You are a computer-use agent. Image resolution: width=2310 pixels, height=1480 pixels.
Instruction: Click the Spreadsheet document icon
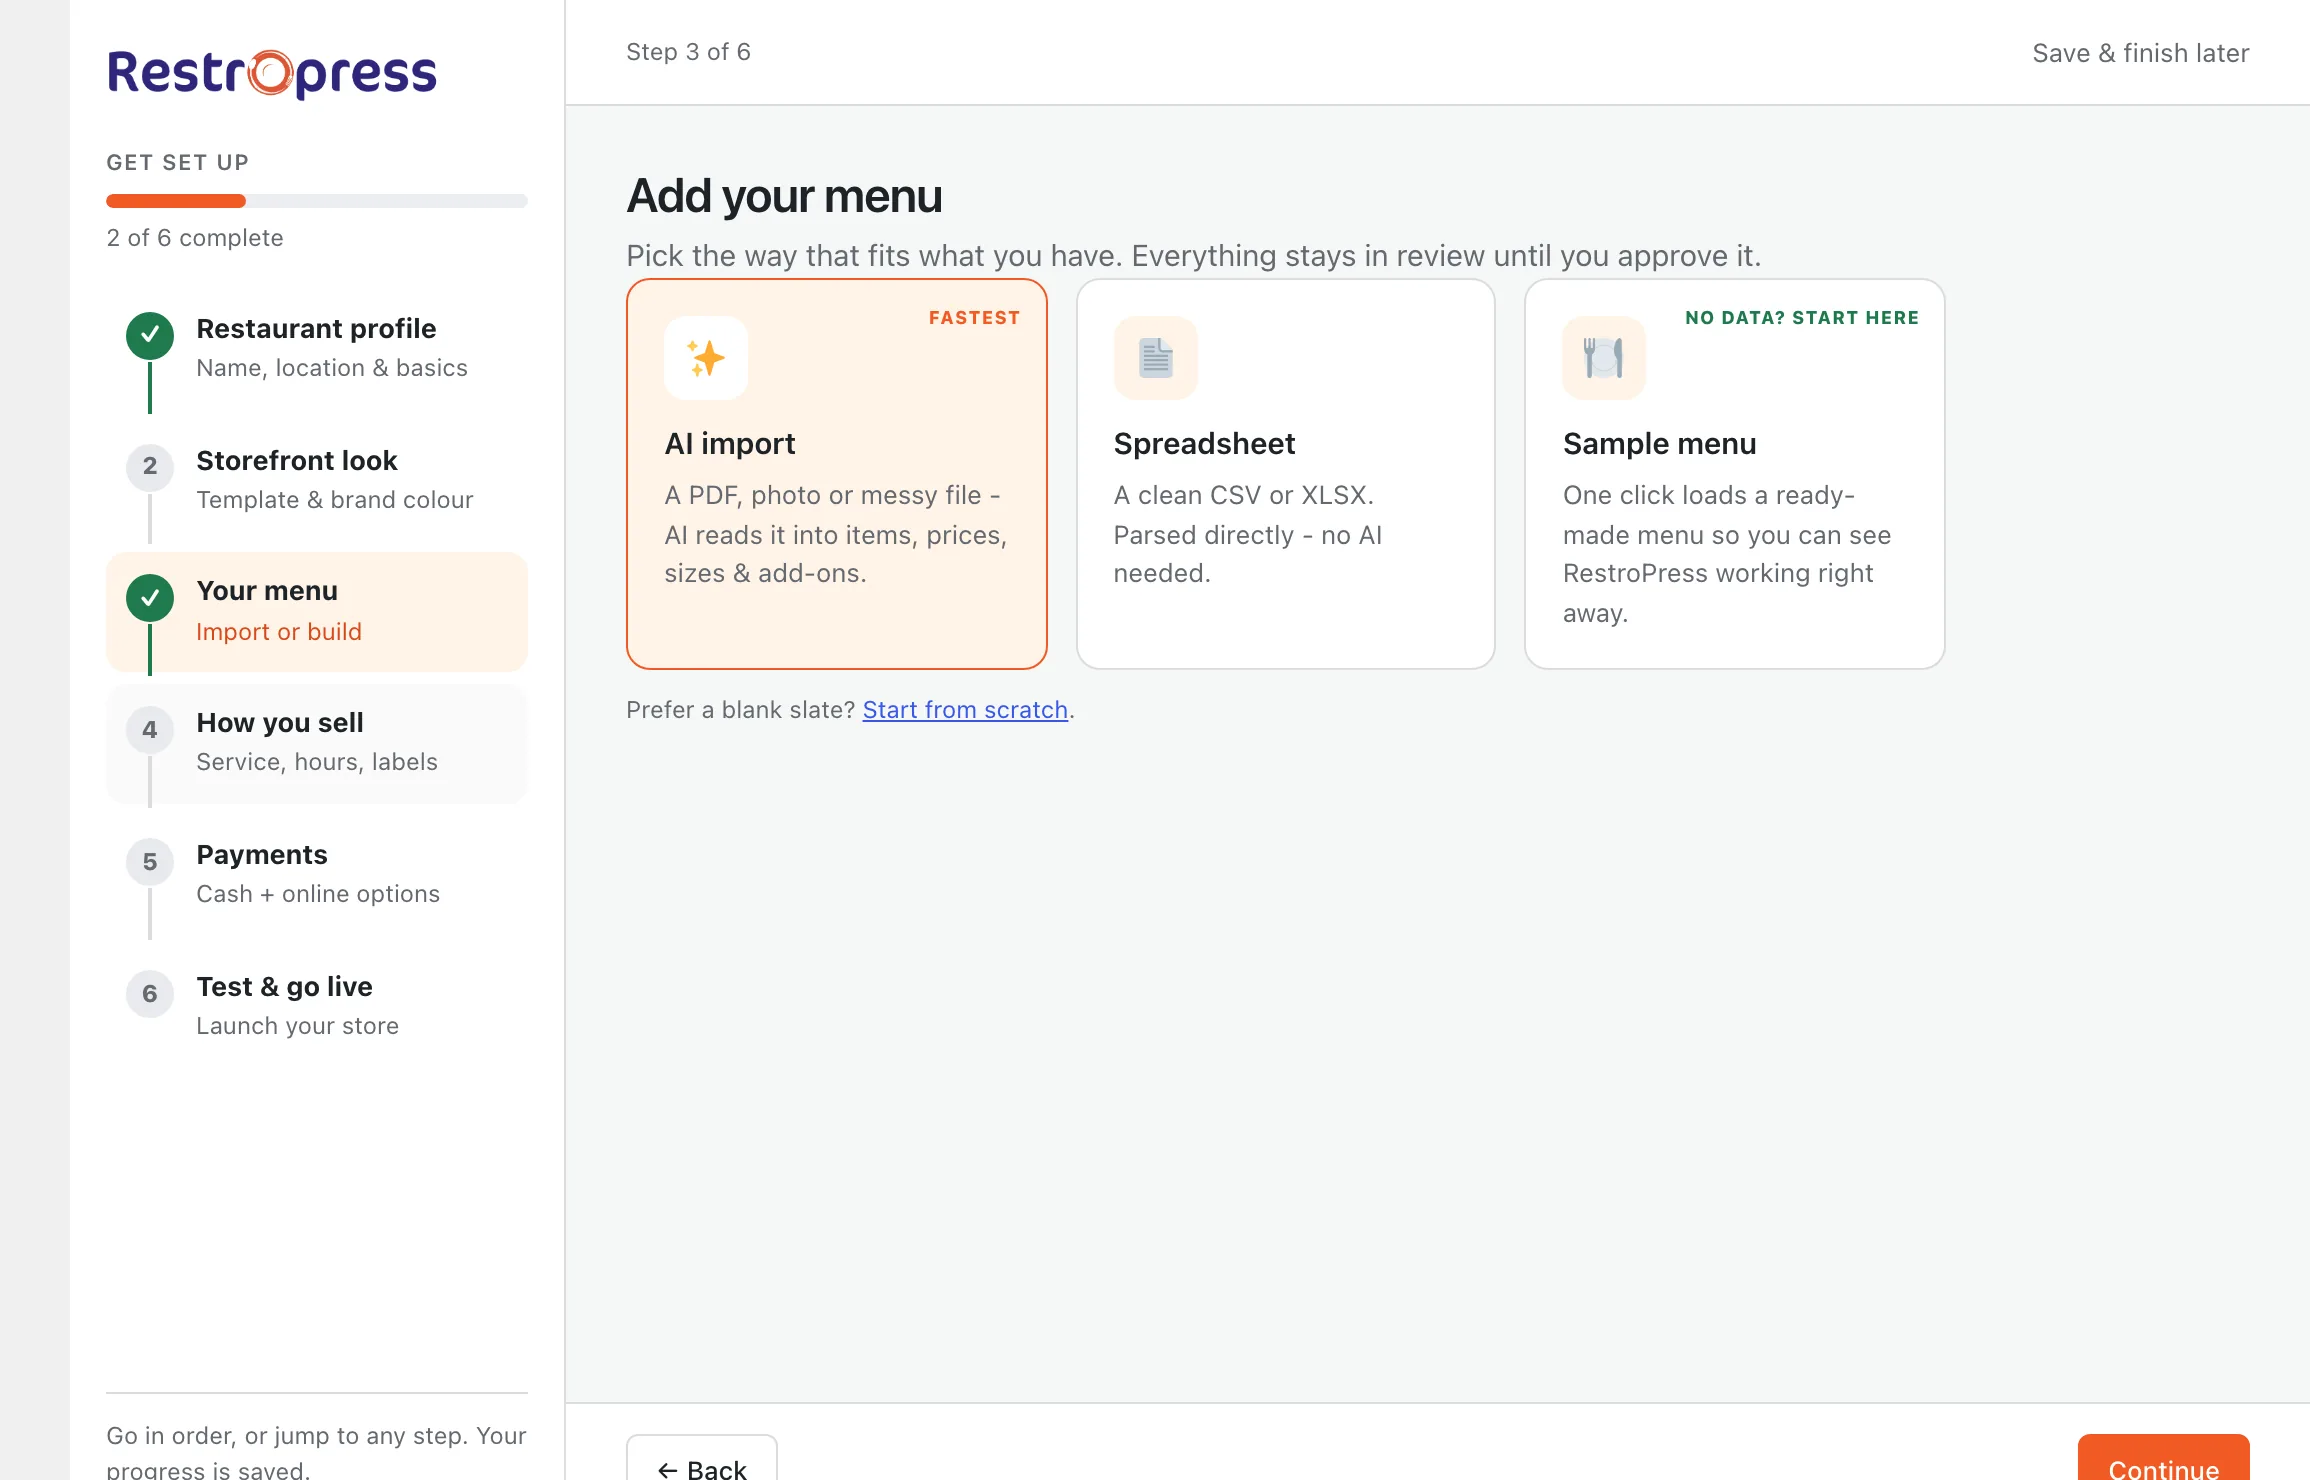[x=1156, y=358]
